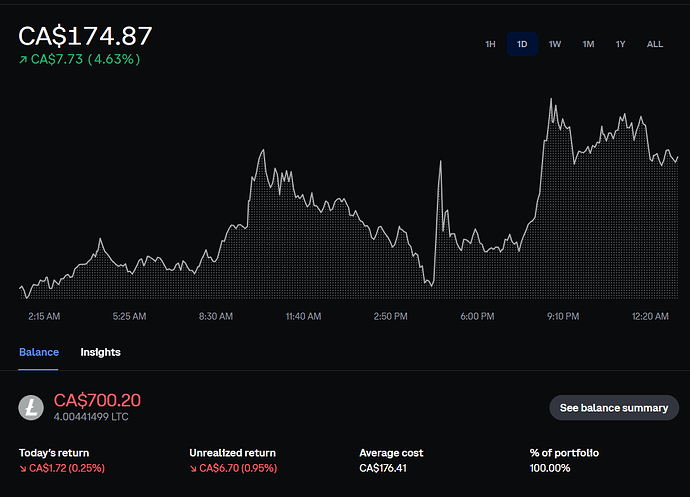Select the 1H time range
The image size is (690, 497).
(x=490, y=44)
